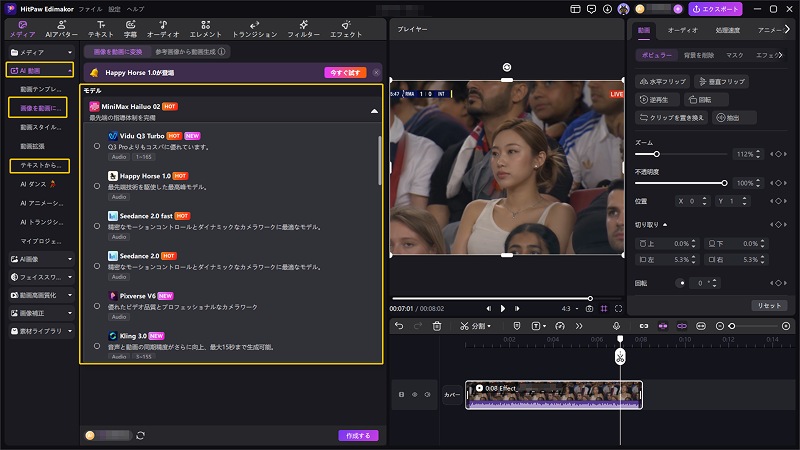Click the zoom-out minus circle on timeline
The width and height of the screenshot is (800, 450).
(x=720, y=326)
